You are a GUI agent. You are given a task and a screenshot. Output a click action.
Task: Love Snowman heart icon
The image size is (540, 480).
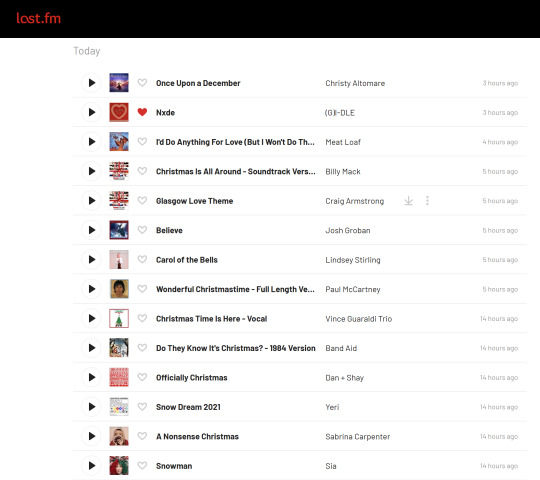(142, 466)
